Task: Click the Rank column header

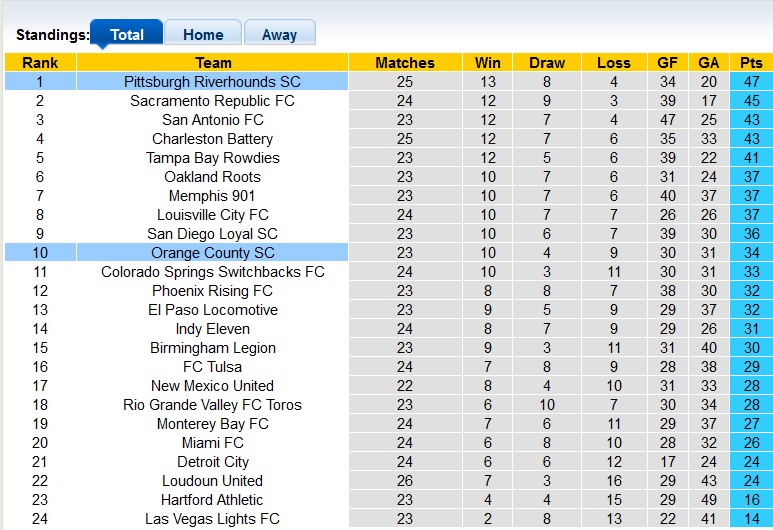Action: pyautogui.click(x=40, y=63)
